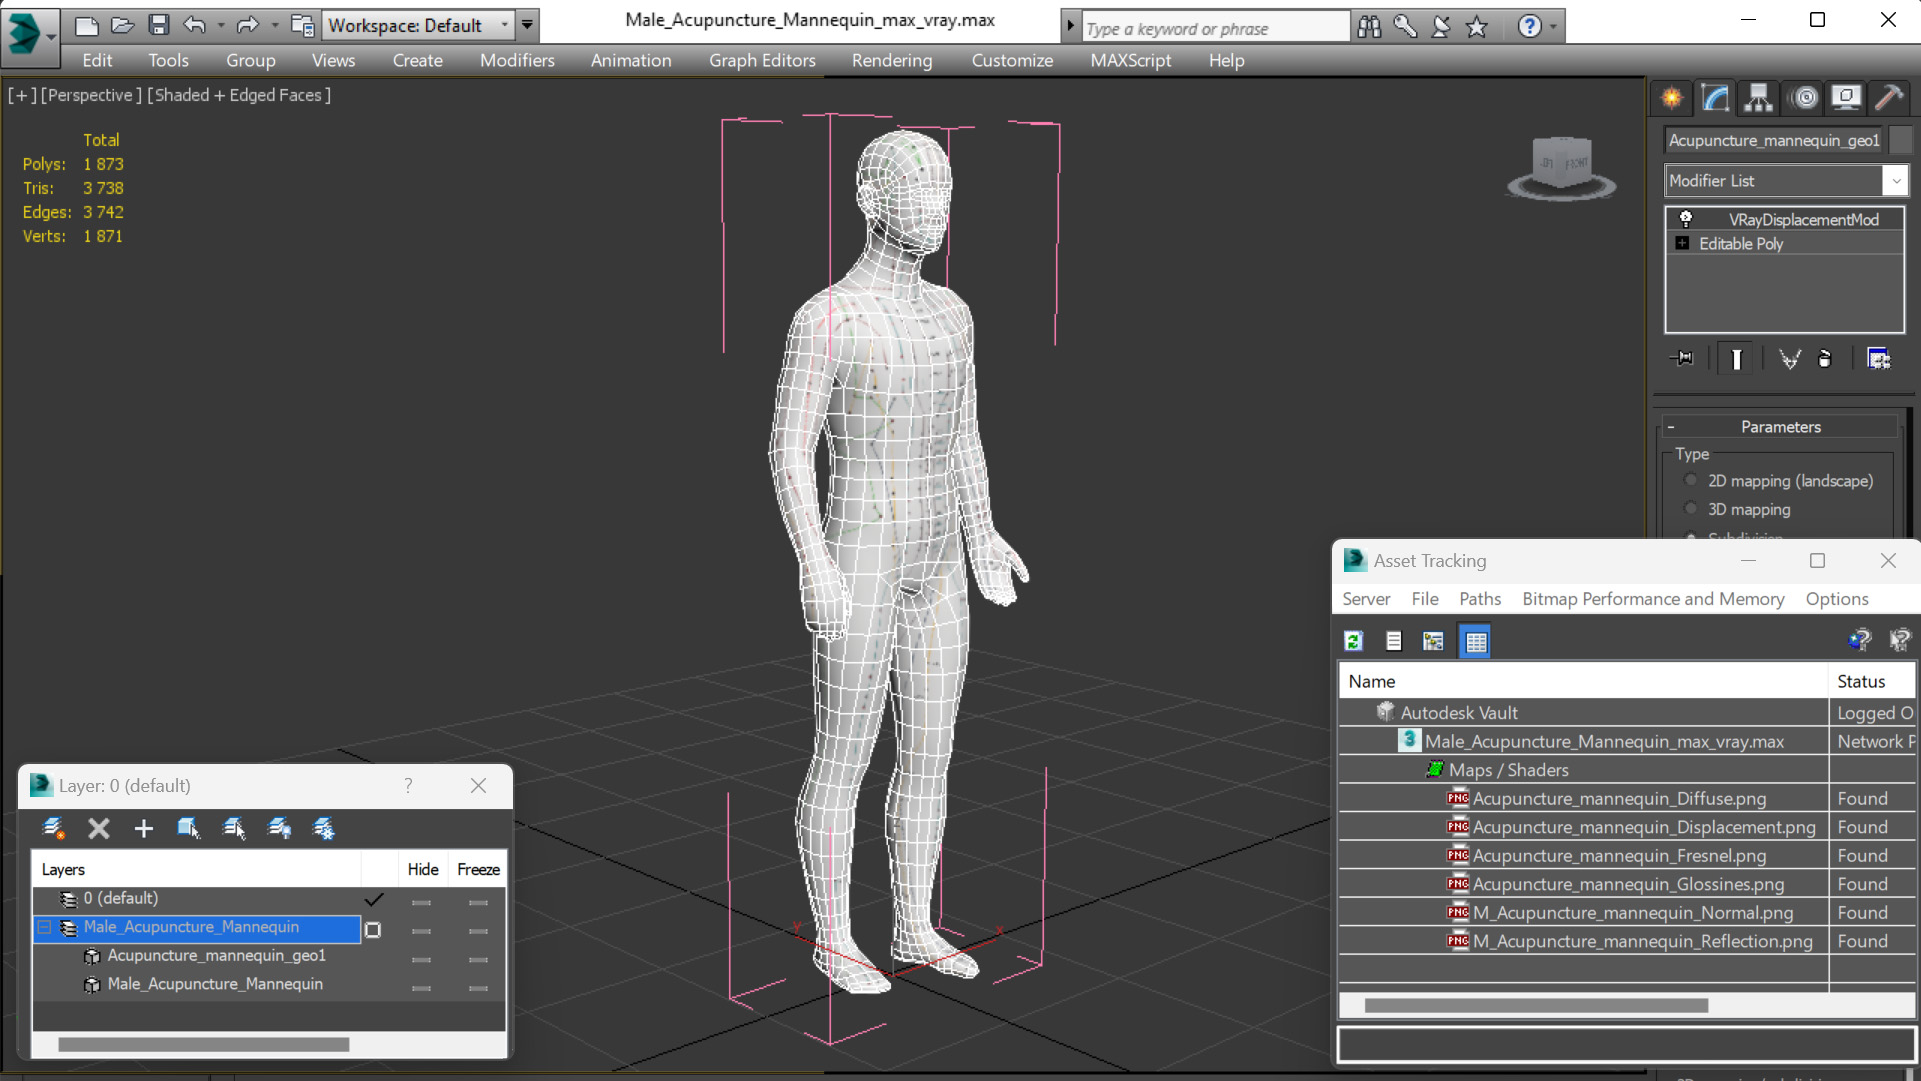This screenshot has height=1081, width=1921.
Task: Switch Asset Tracking to tree view icon
Action: click(1433, 641)
